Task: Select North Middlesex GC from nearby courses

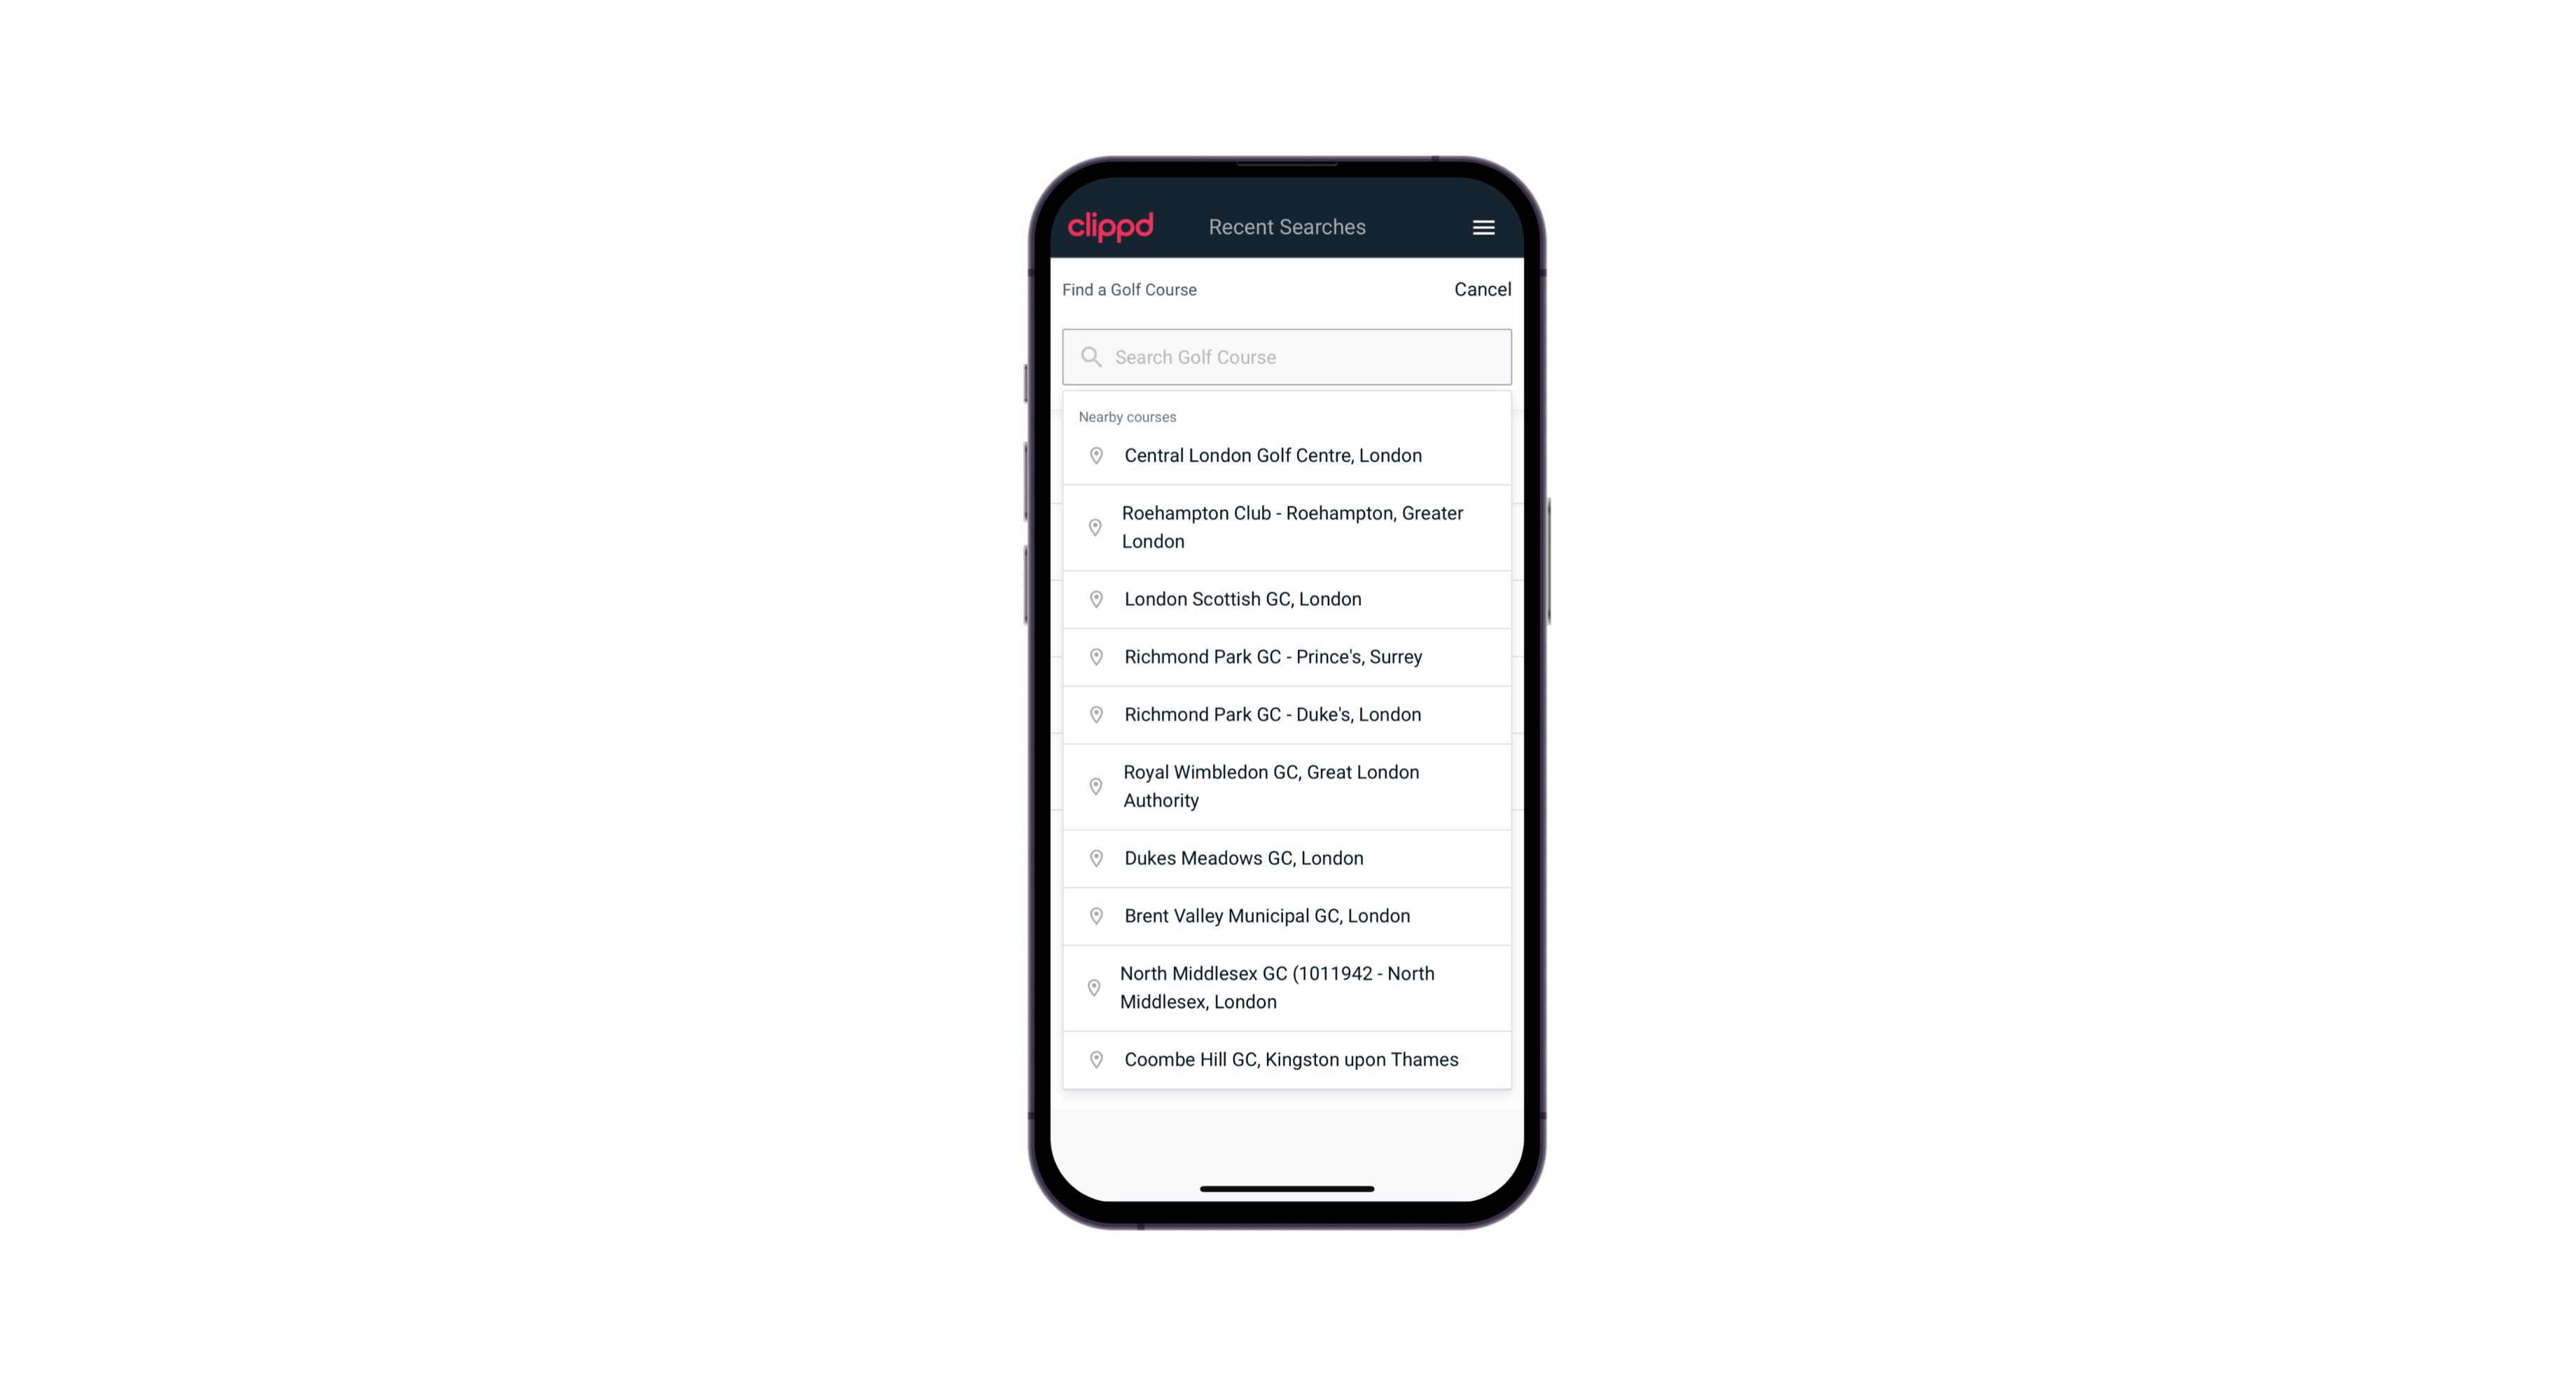Action: click(x=1288, y=987)
